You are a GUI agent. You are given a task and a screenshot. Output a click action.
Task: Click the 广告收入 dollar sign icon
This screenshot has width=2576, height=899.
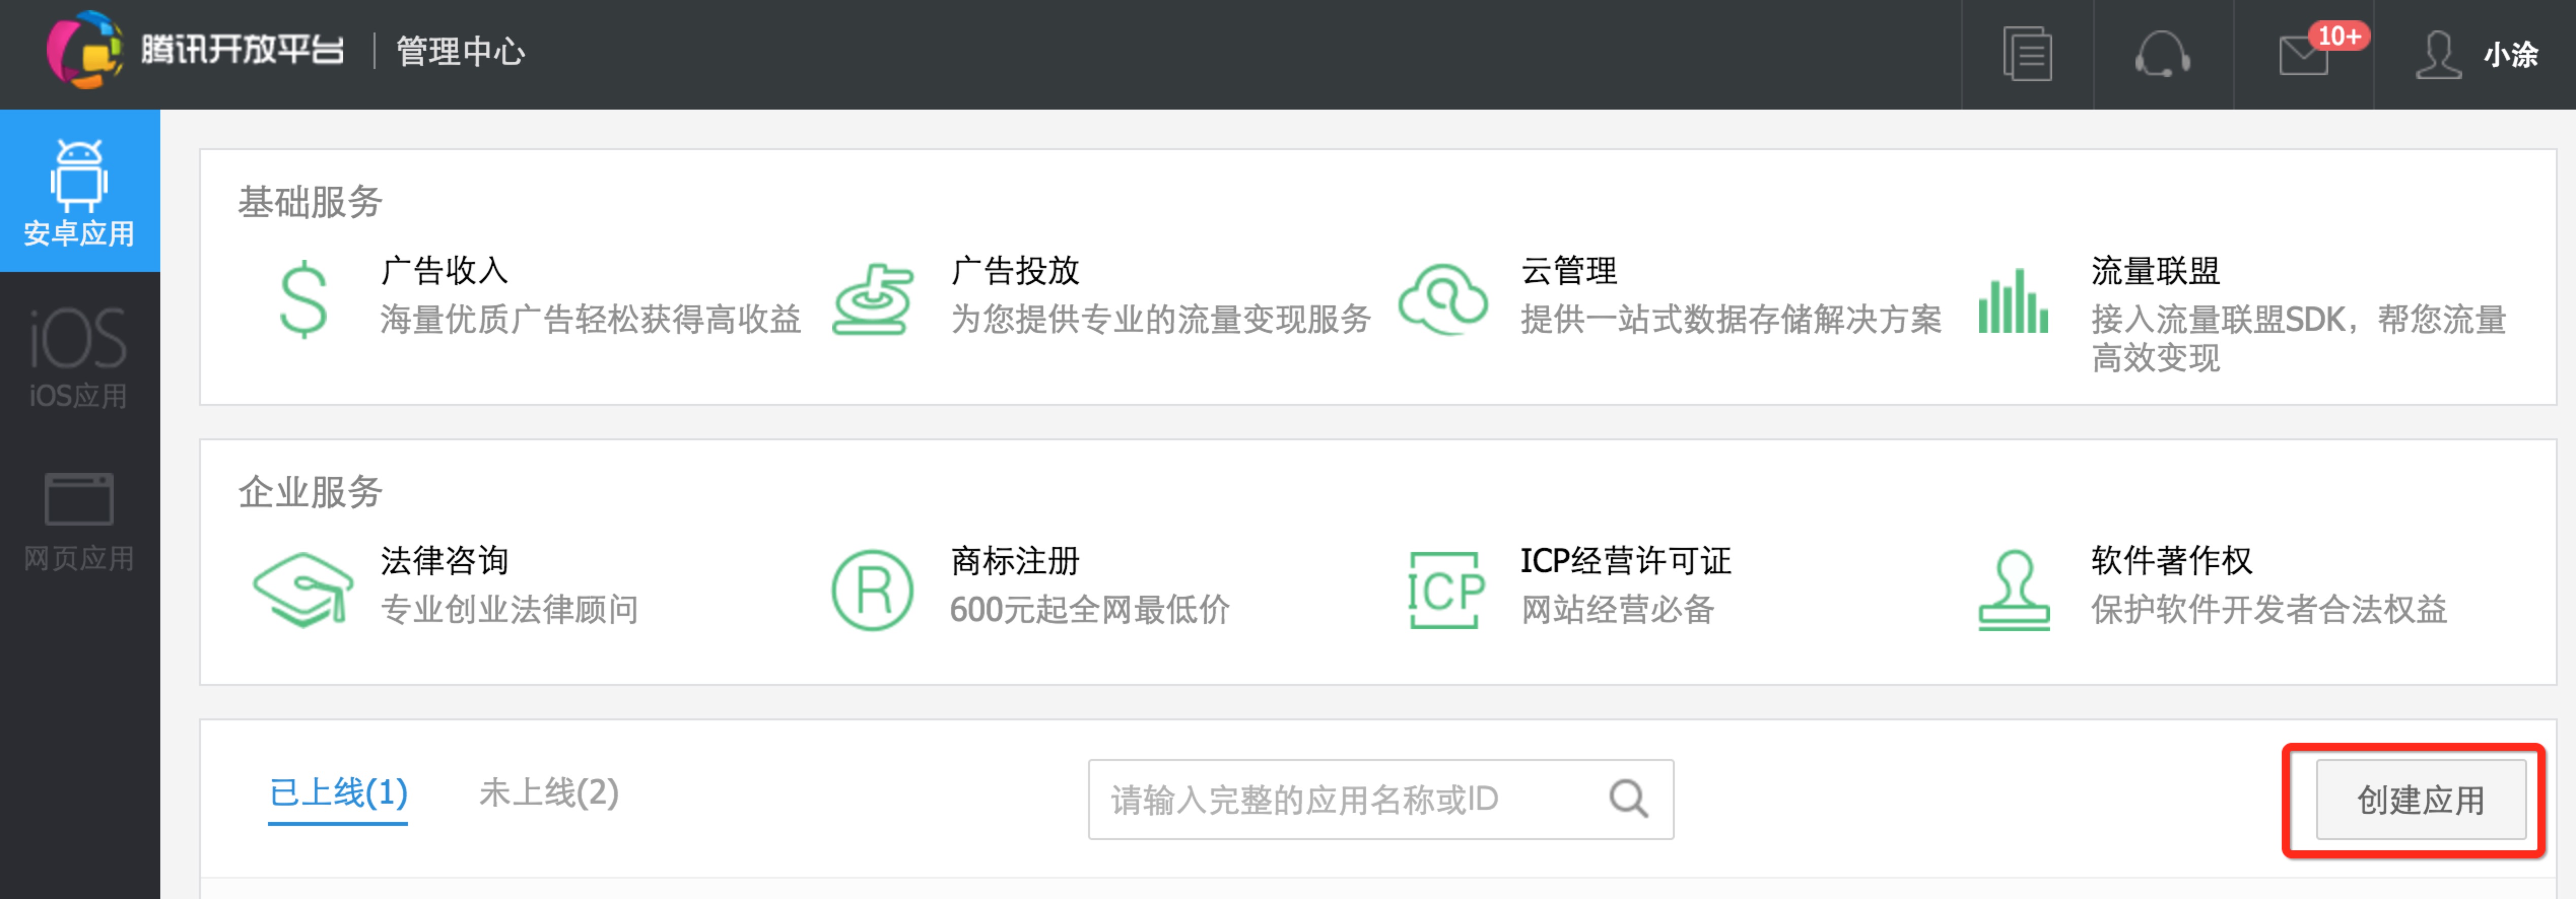[303, 299]
